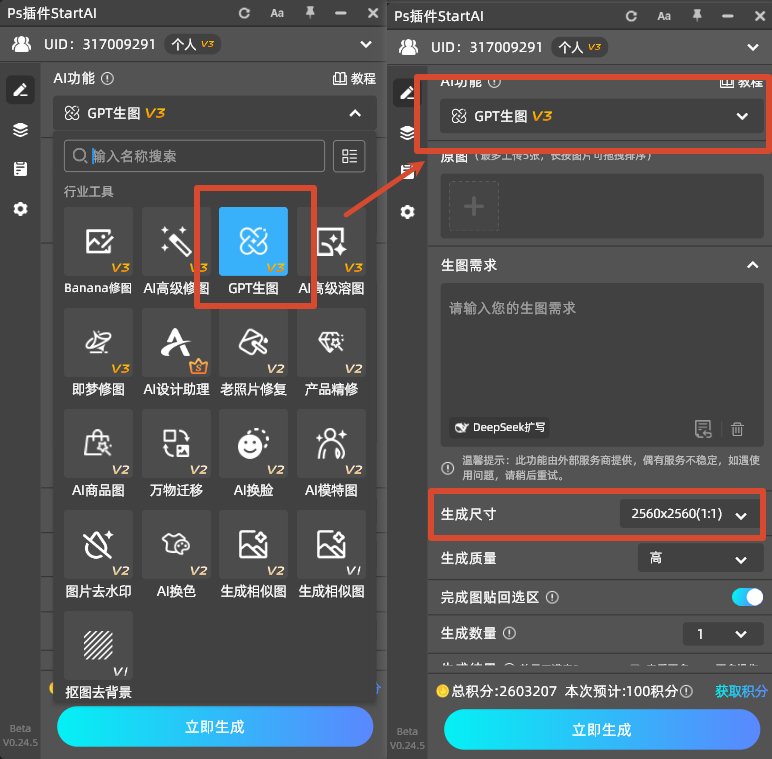Open 教程 tutorial in left panel
Viewport: 772px width, 759px height.
tap(354, 78)
